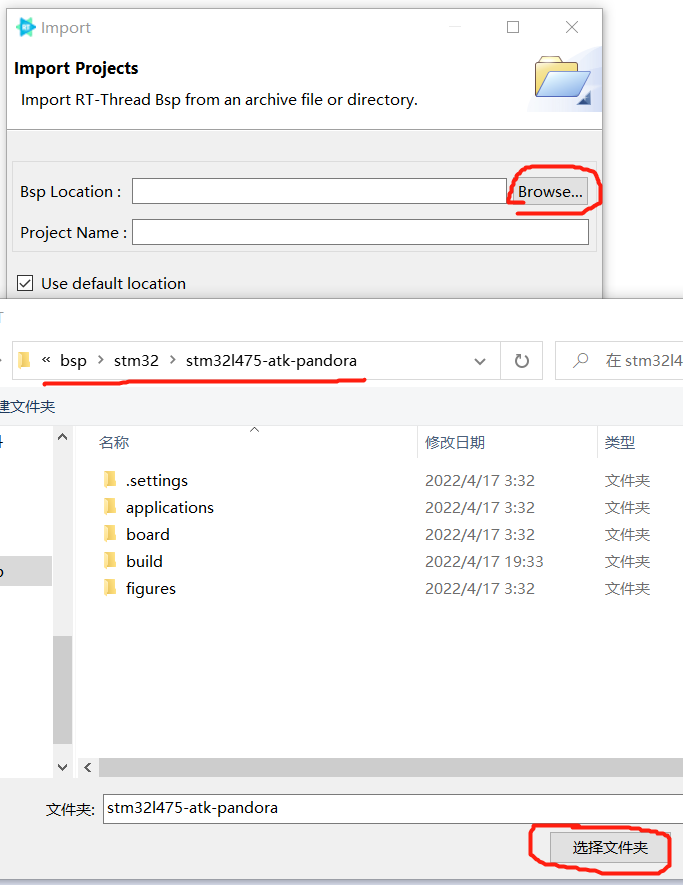Select the figures folder icon
Viewport: 683px width, 885px height.
[110, 588]
